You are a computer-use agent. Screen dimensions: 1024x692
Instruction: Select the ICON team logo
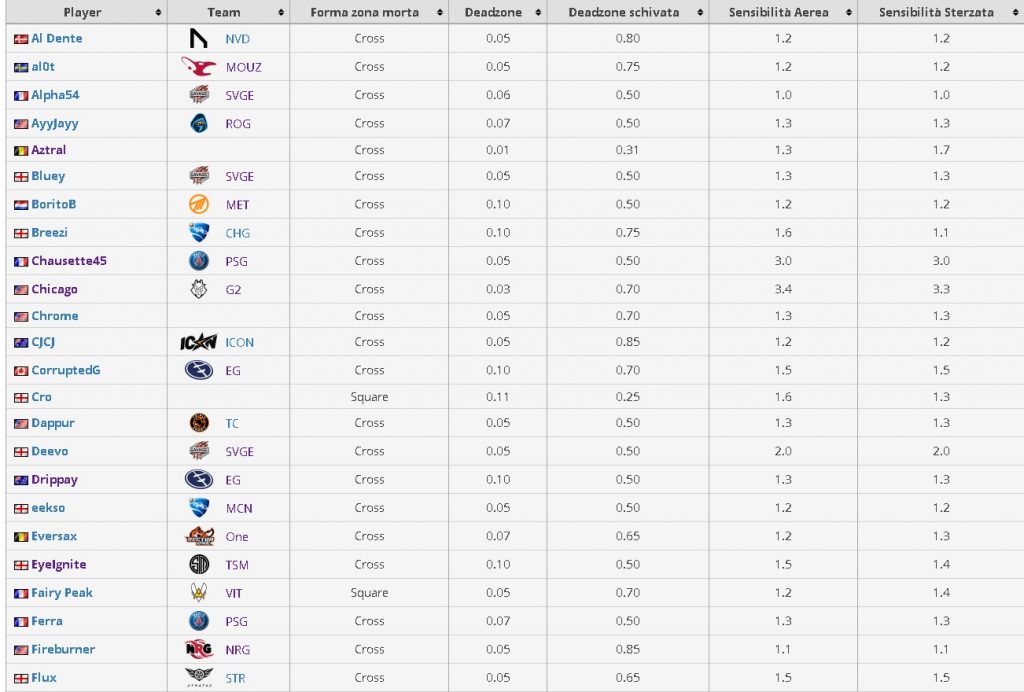(x=199, y=342)
